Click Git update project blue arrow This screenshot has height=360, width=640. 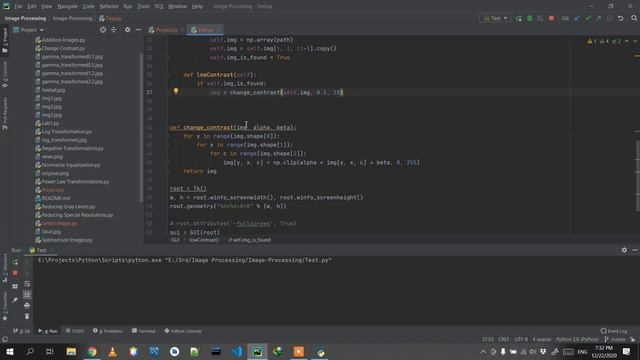(x=577, y=18)
